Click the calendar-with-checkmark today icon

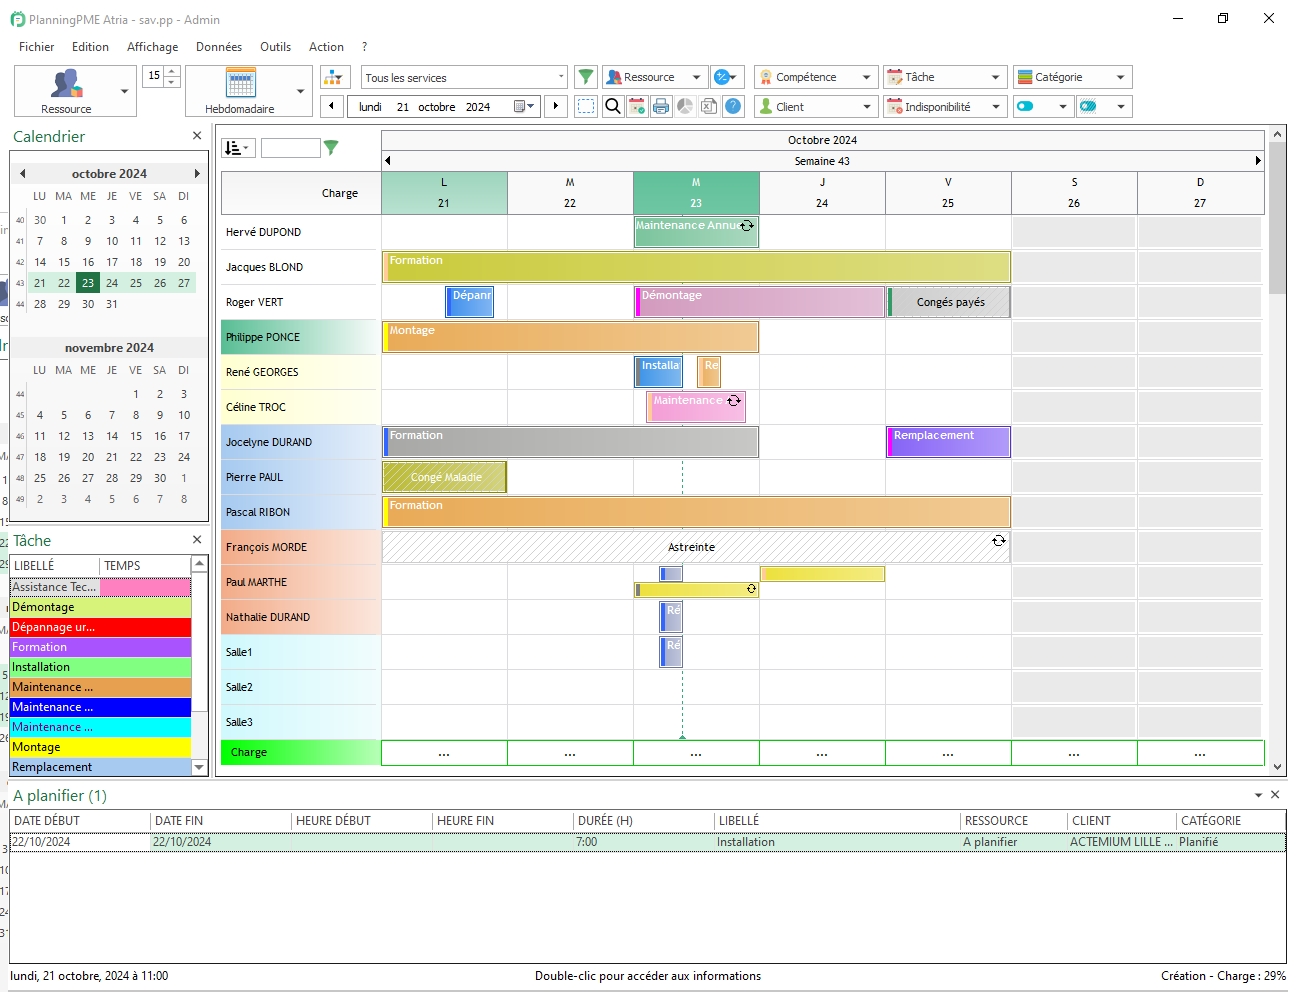(637, 106)
